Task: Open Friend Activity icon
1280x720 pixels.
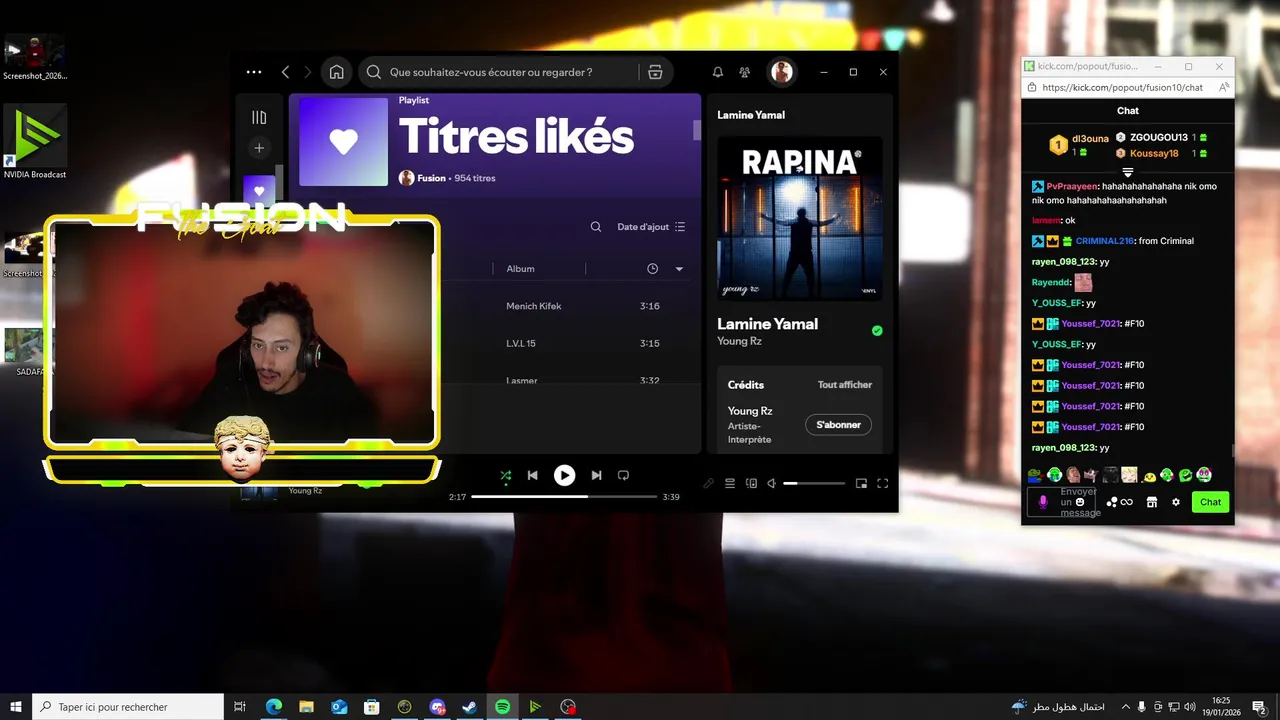Action: tap(745, 72)
